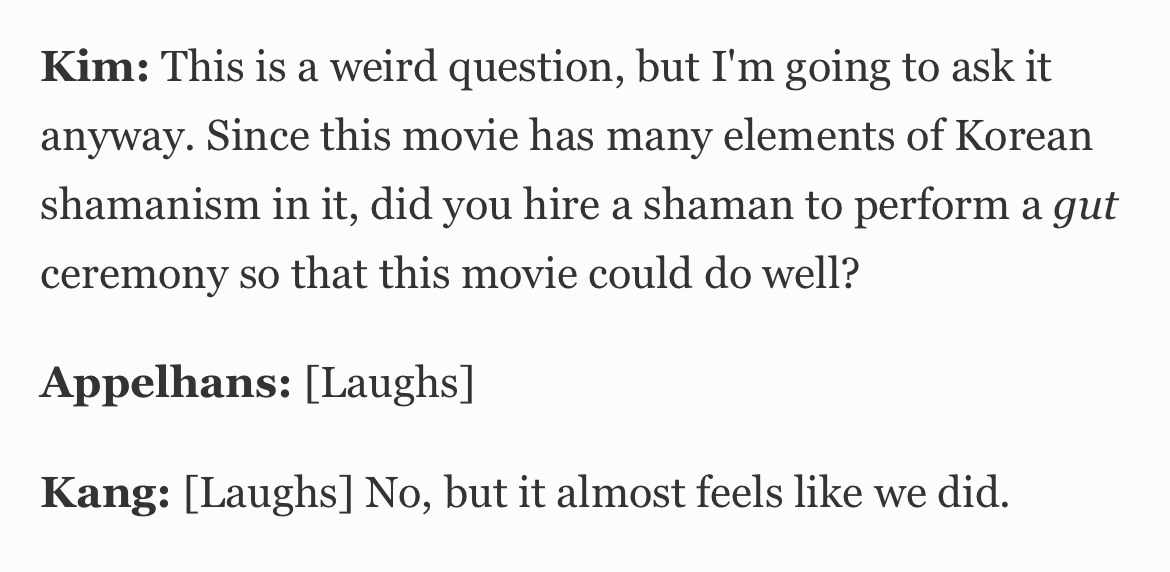Click the bold speaker name "Appelhans:"

(165, 384)
